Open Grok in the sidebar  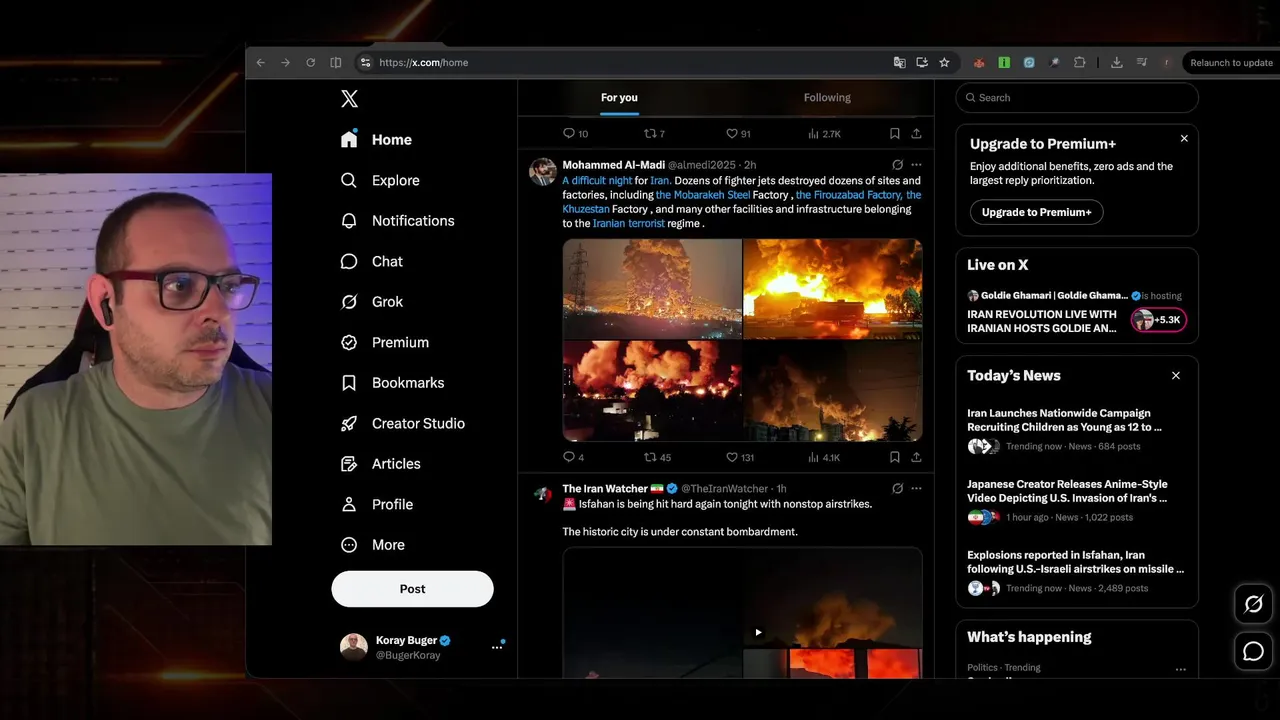(372, 302)
